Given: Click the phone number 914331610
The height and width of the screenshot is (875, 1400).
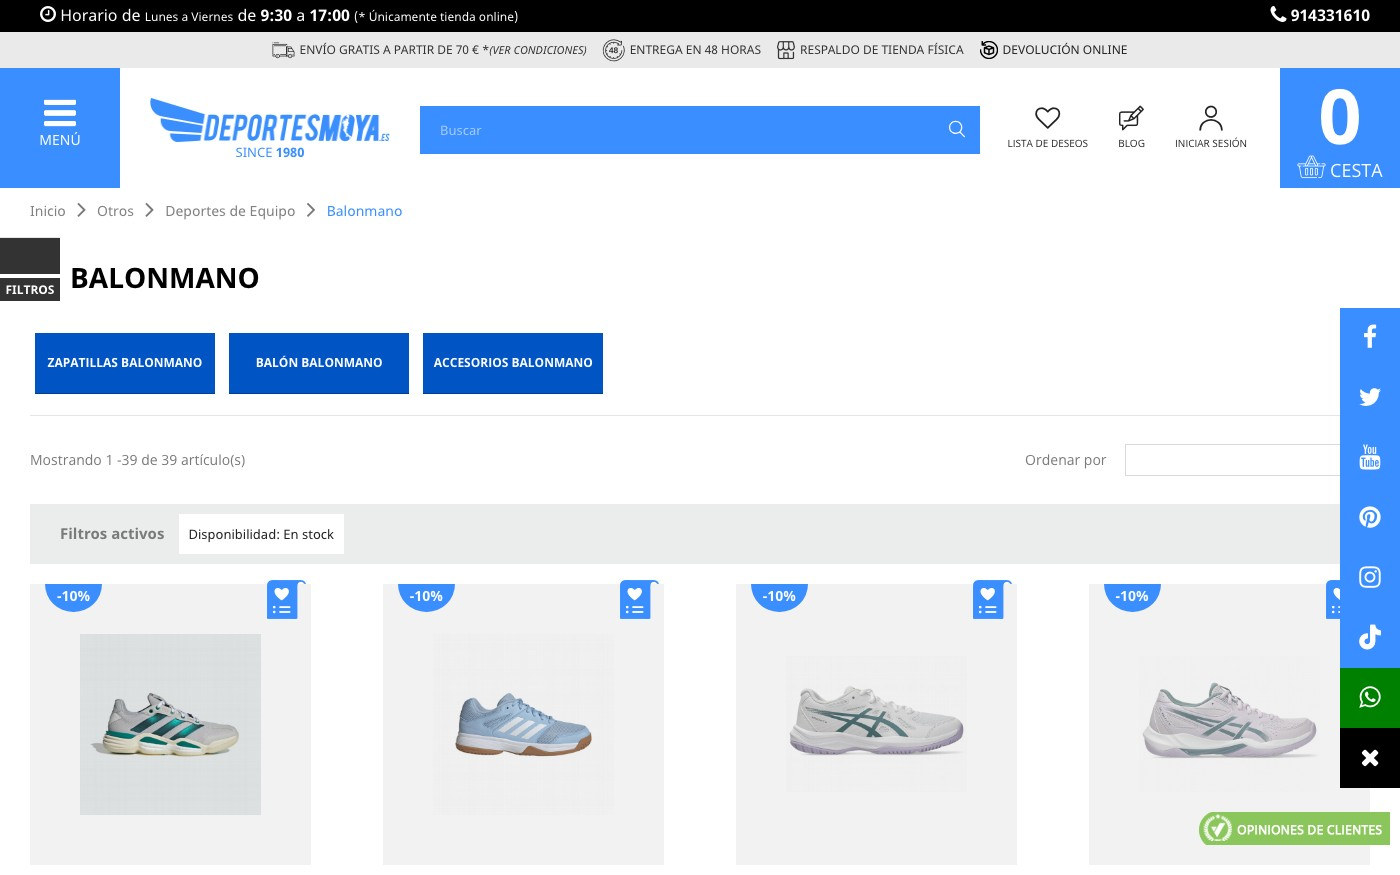Looking at the screenshot, I should [x=1330, y=15].
